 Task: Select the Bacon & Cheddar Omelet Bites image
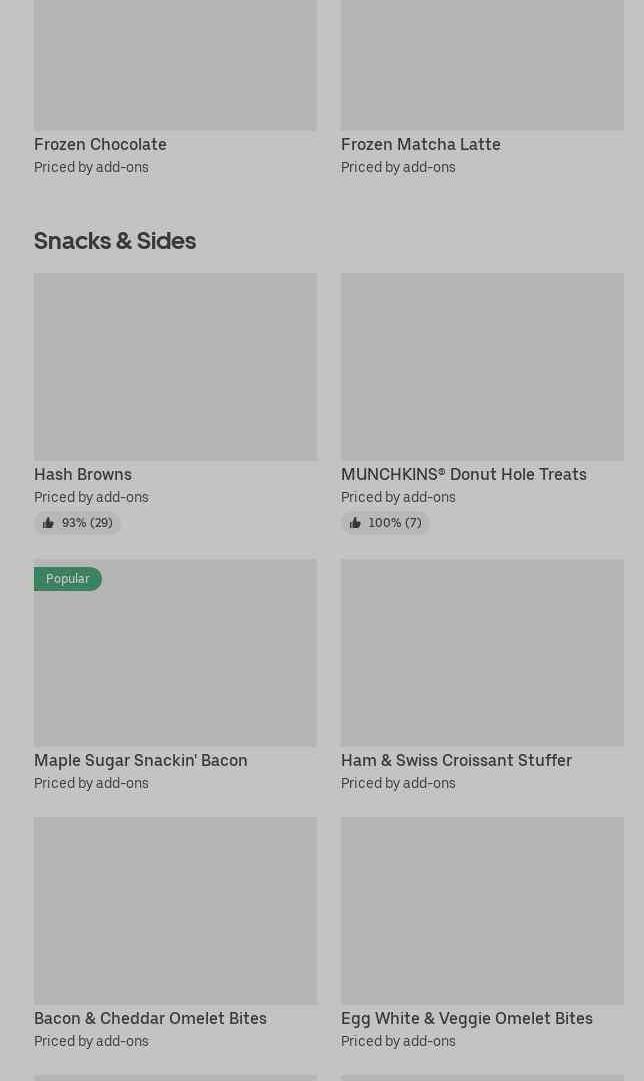point(175,910)
